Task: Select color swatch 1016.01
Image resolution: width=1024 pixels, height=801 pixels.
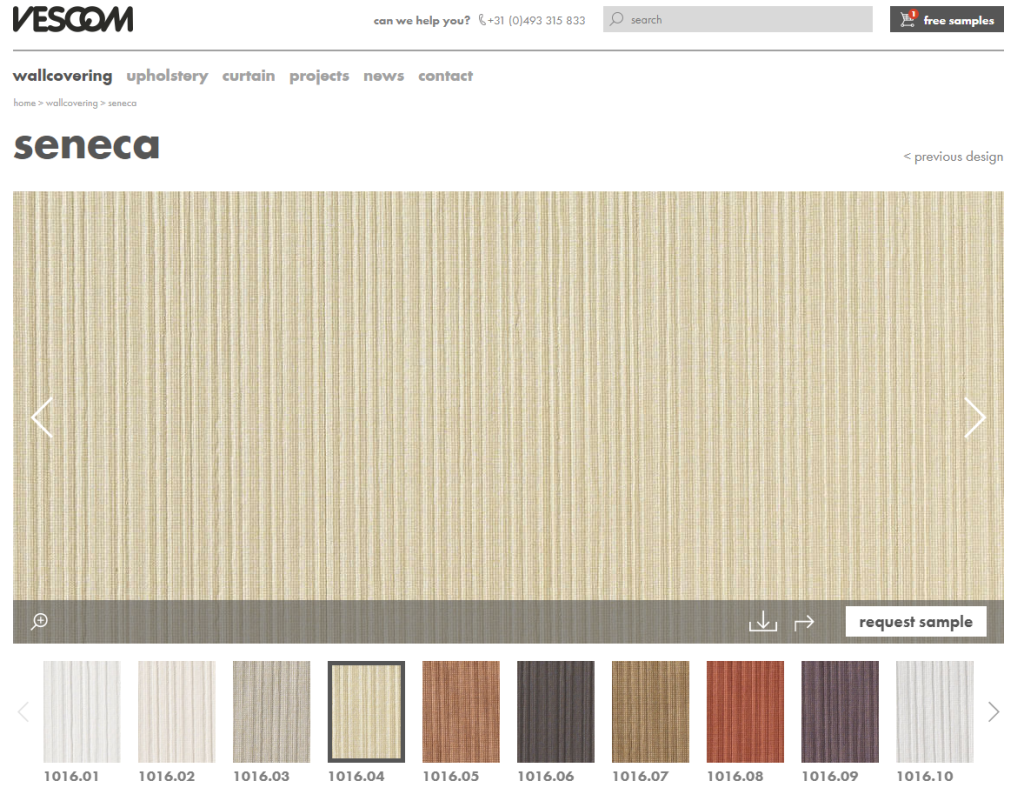Action: click(x=82, y=712)
